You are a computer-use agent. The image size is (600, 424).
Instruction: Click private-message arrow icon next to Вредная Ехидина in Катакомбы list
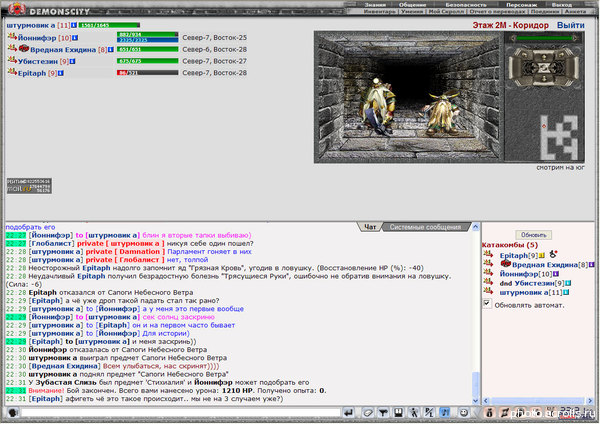[x=488, y=263]
